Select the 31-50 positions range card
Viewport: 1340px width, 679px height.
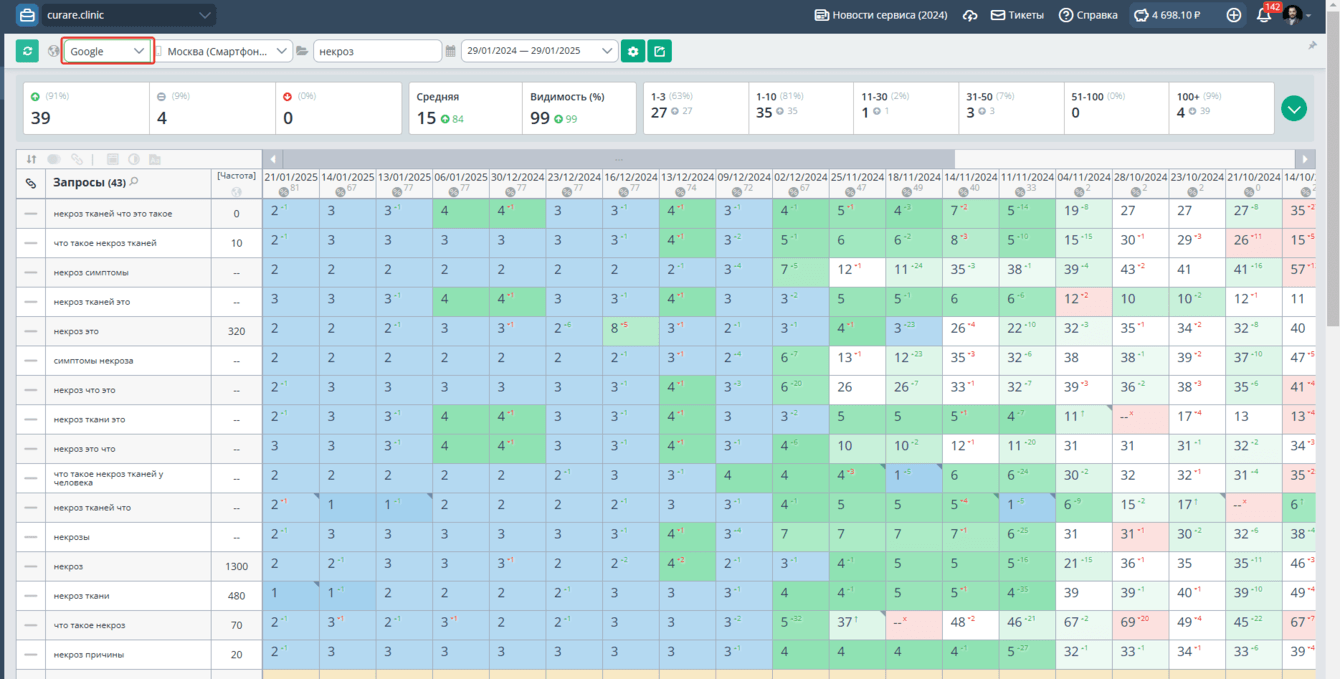pyautogui.click(x=1011, y=108)
